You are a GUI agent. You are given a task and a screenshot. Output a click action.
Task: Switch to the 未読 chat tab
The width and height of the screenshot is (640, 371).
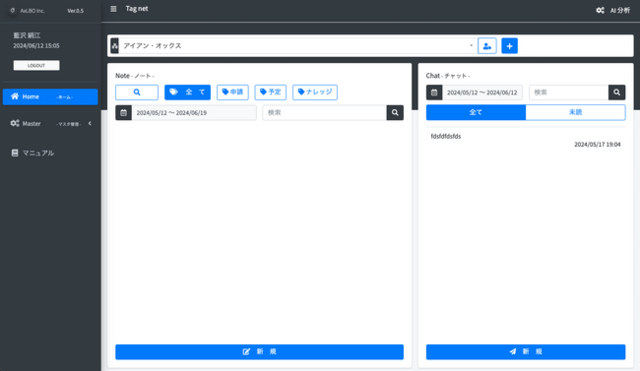[x=576, y=112]
